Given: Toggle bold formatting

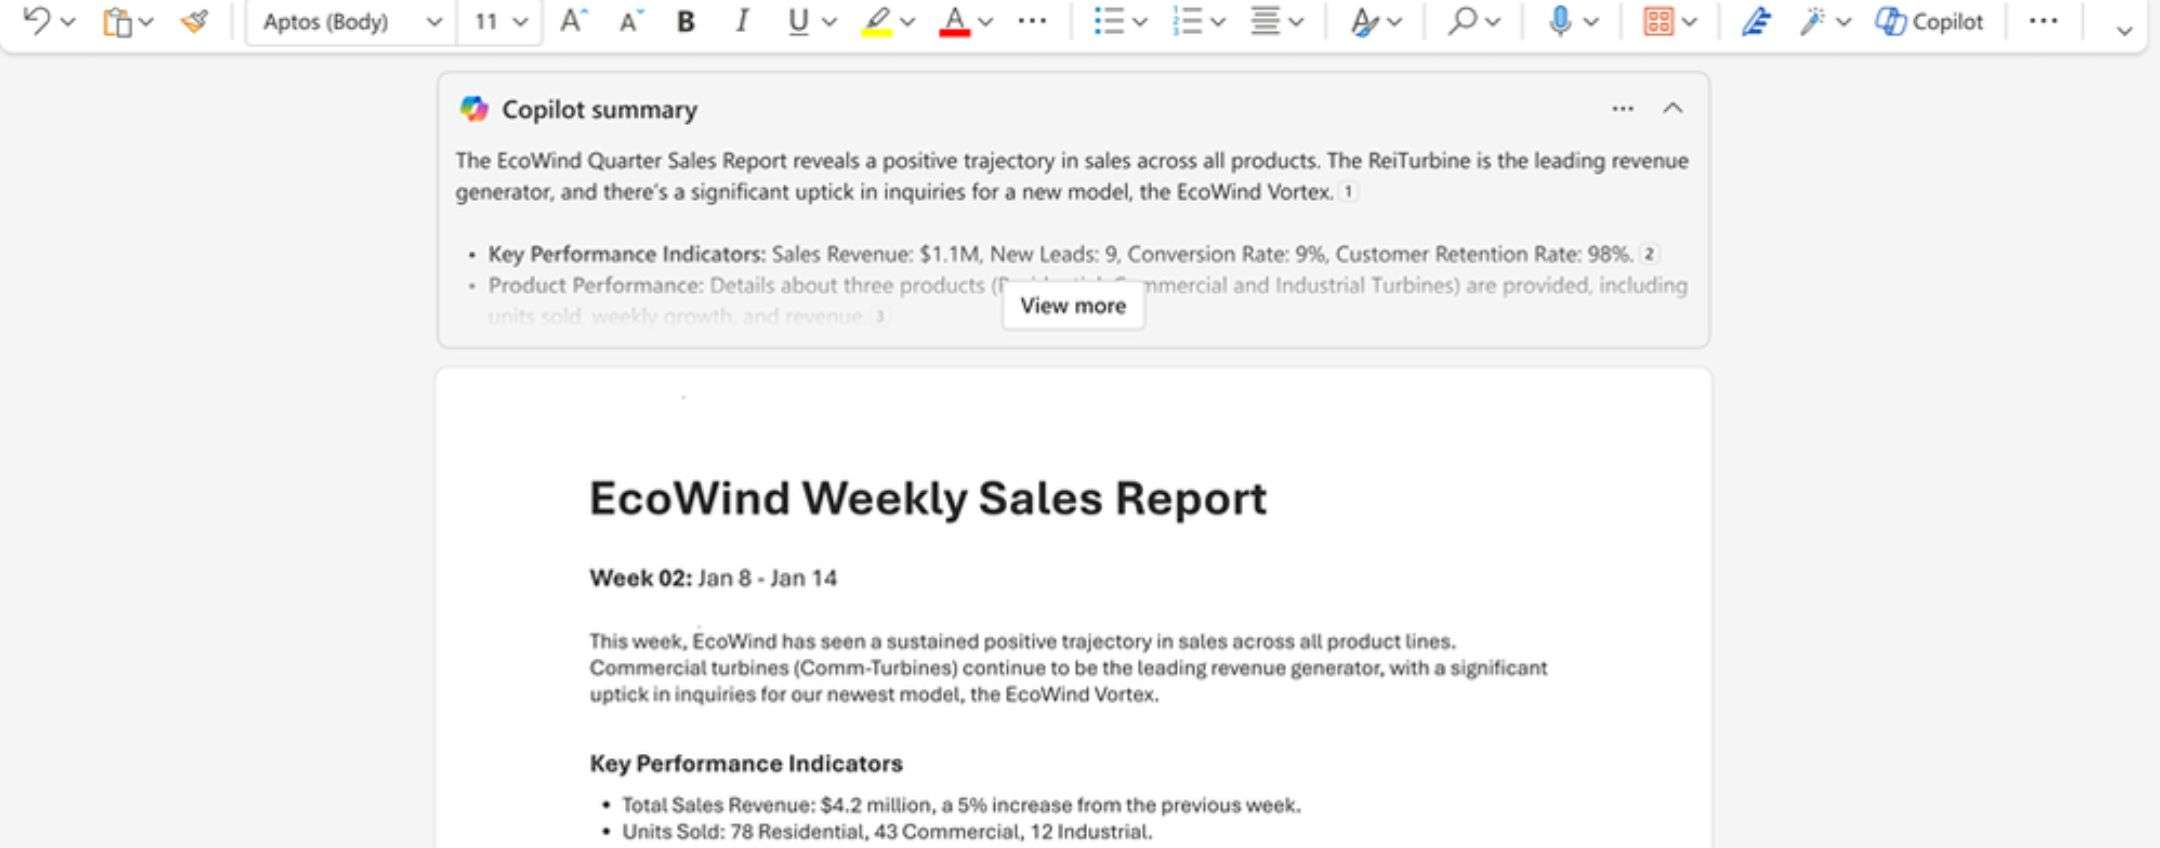Looking at the screenshot, I should point(685,21).
